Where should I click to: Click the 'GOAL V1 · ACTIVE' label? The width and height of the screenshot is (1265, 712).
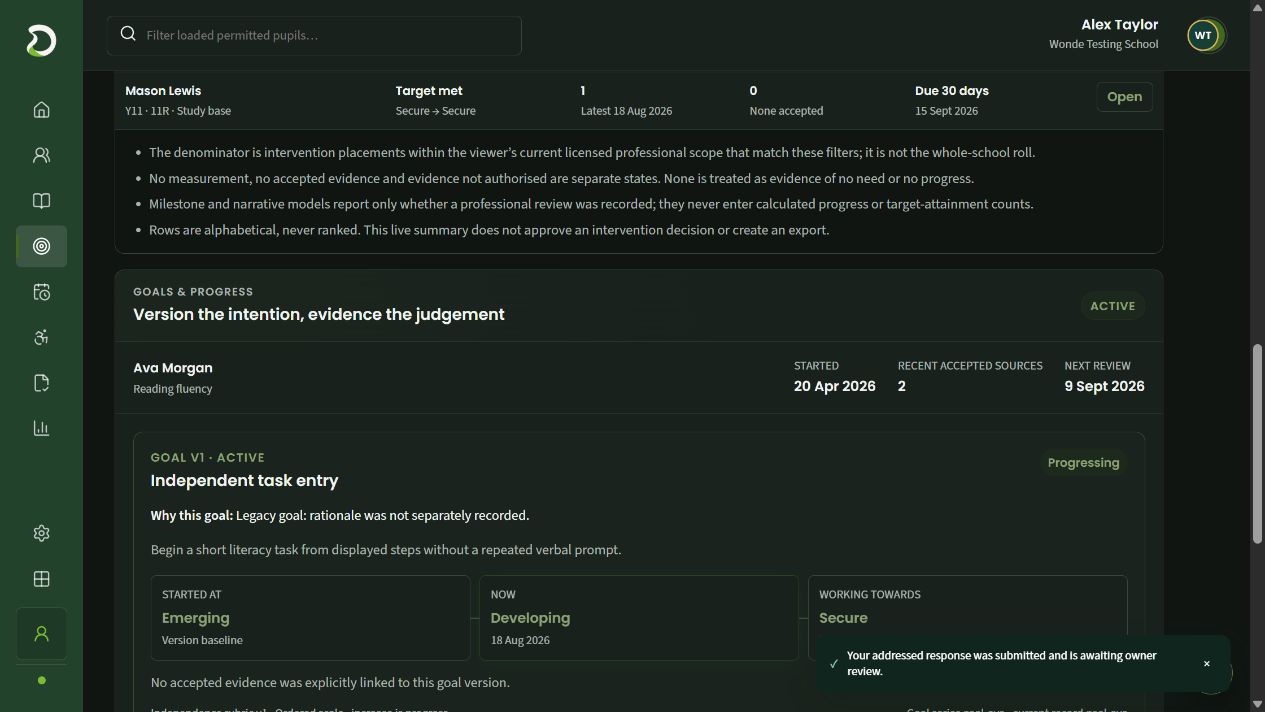click(x=208, y=458)
